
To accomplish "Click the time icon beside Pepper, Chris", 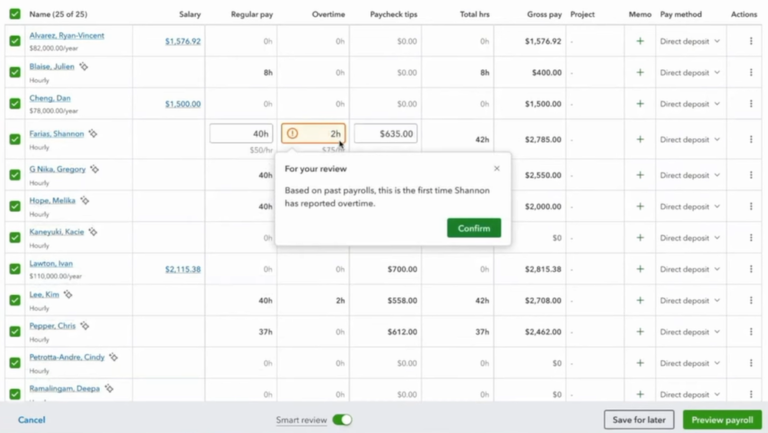I will pos(84,326).
